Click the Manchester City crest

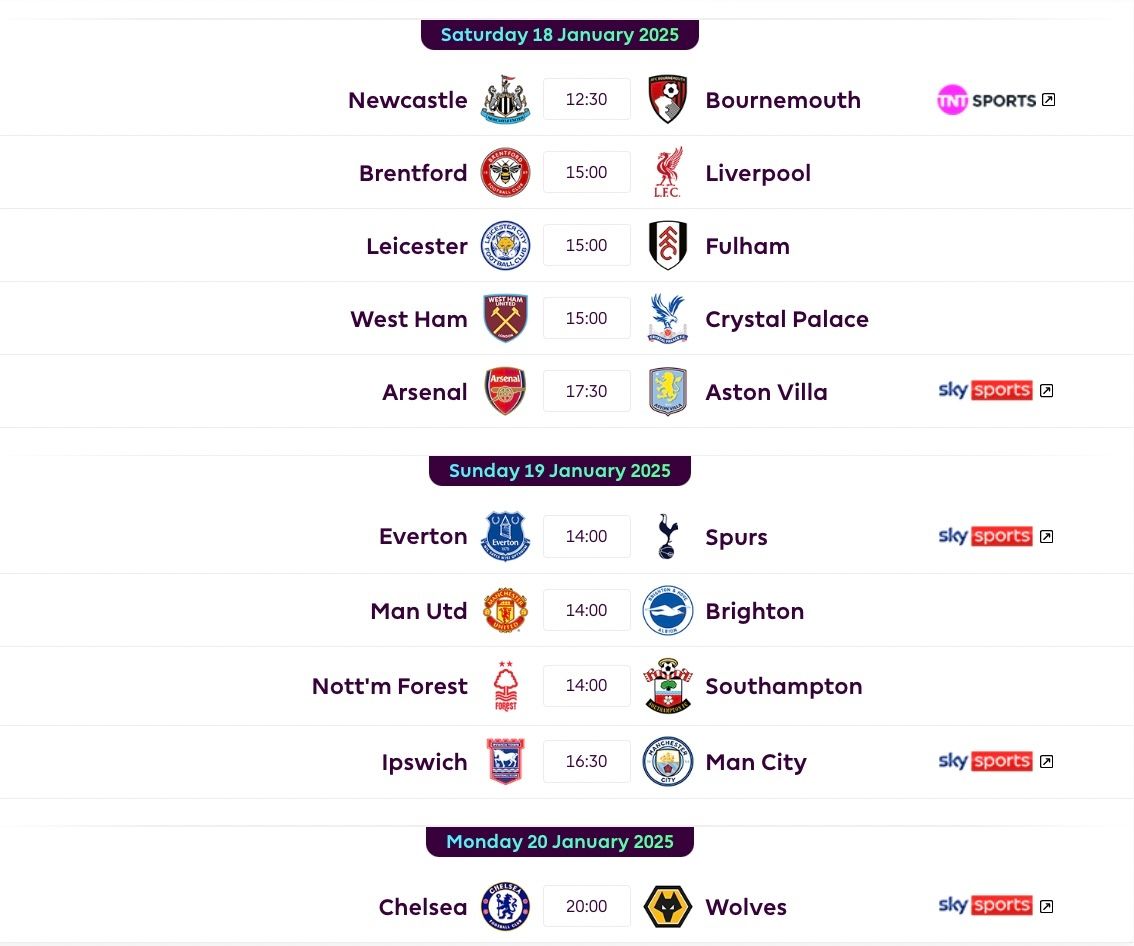pos(667,762)
